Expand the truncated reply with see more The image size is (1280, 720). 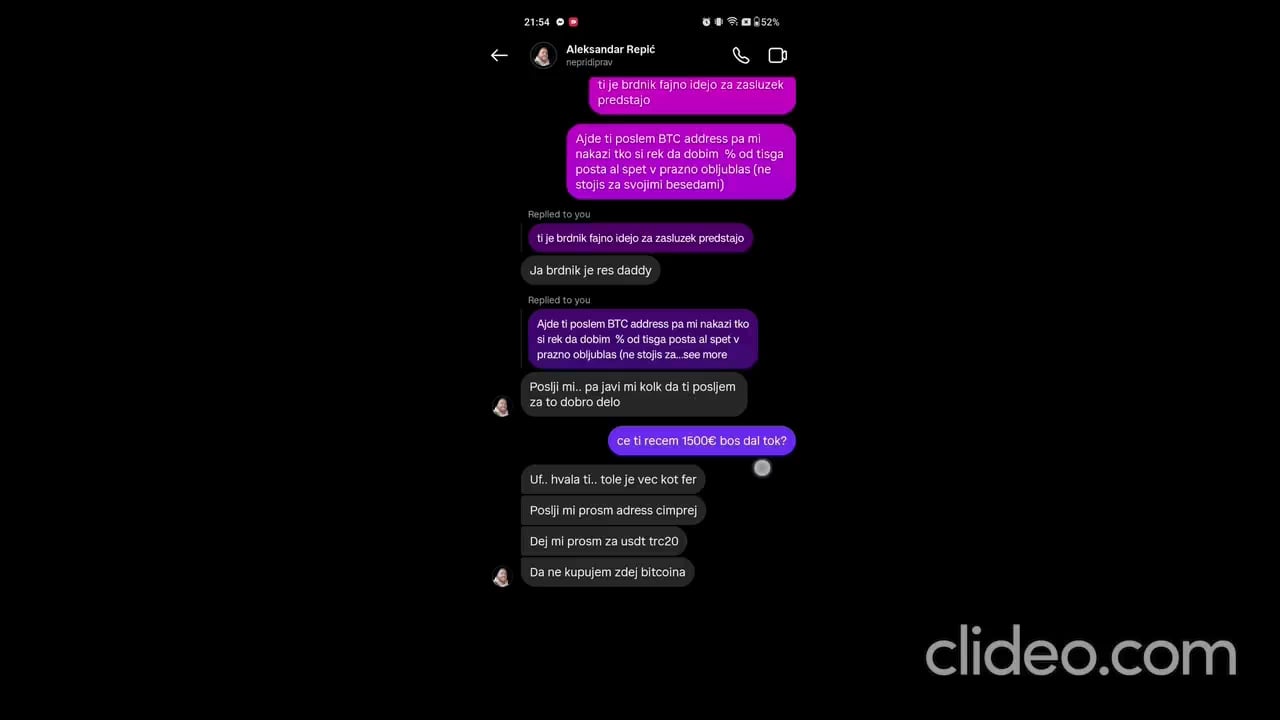click(x=705, y=355)
